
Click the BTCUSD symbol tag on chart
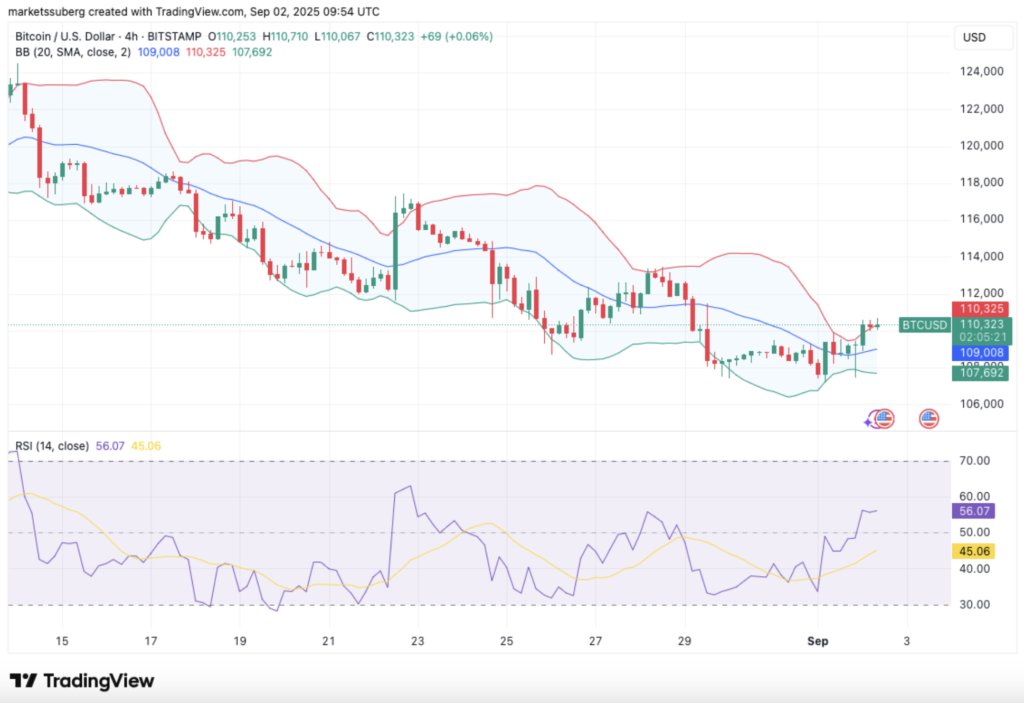tap(925, 325)
